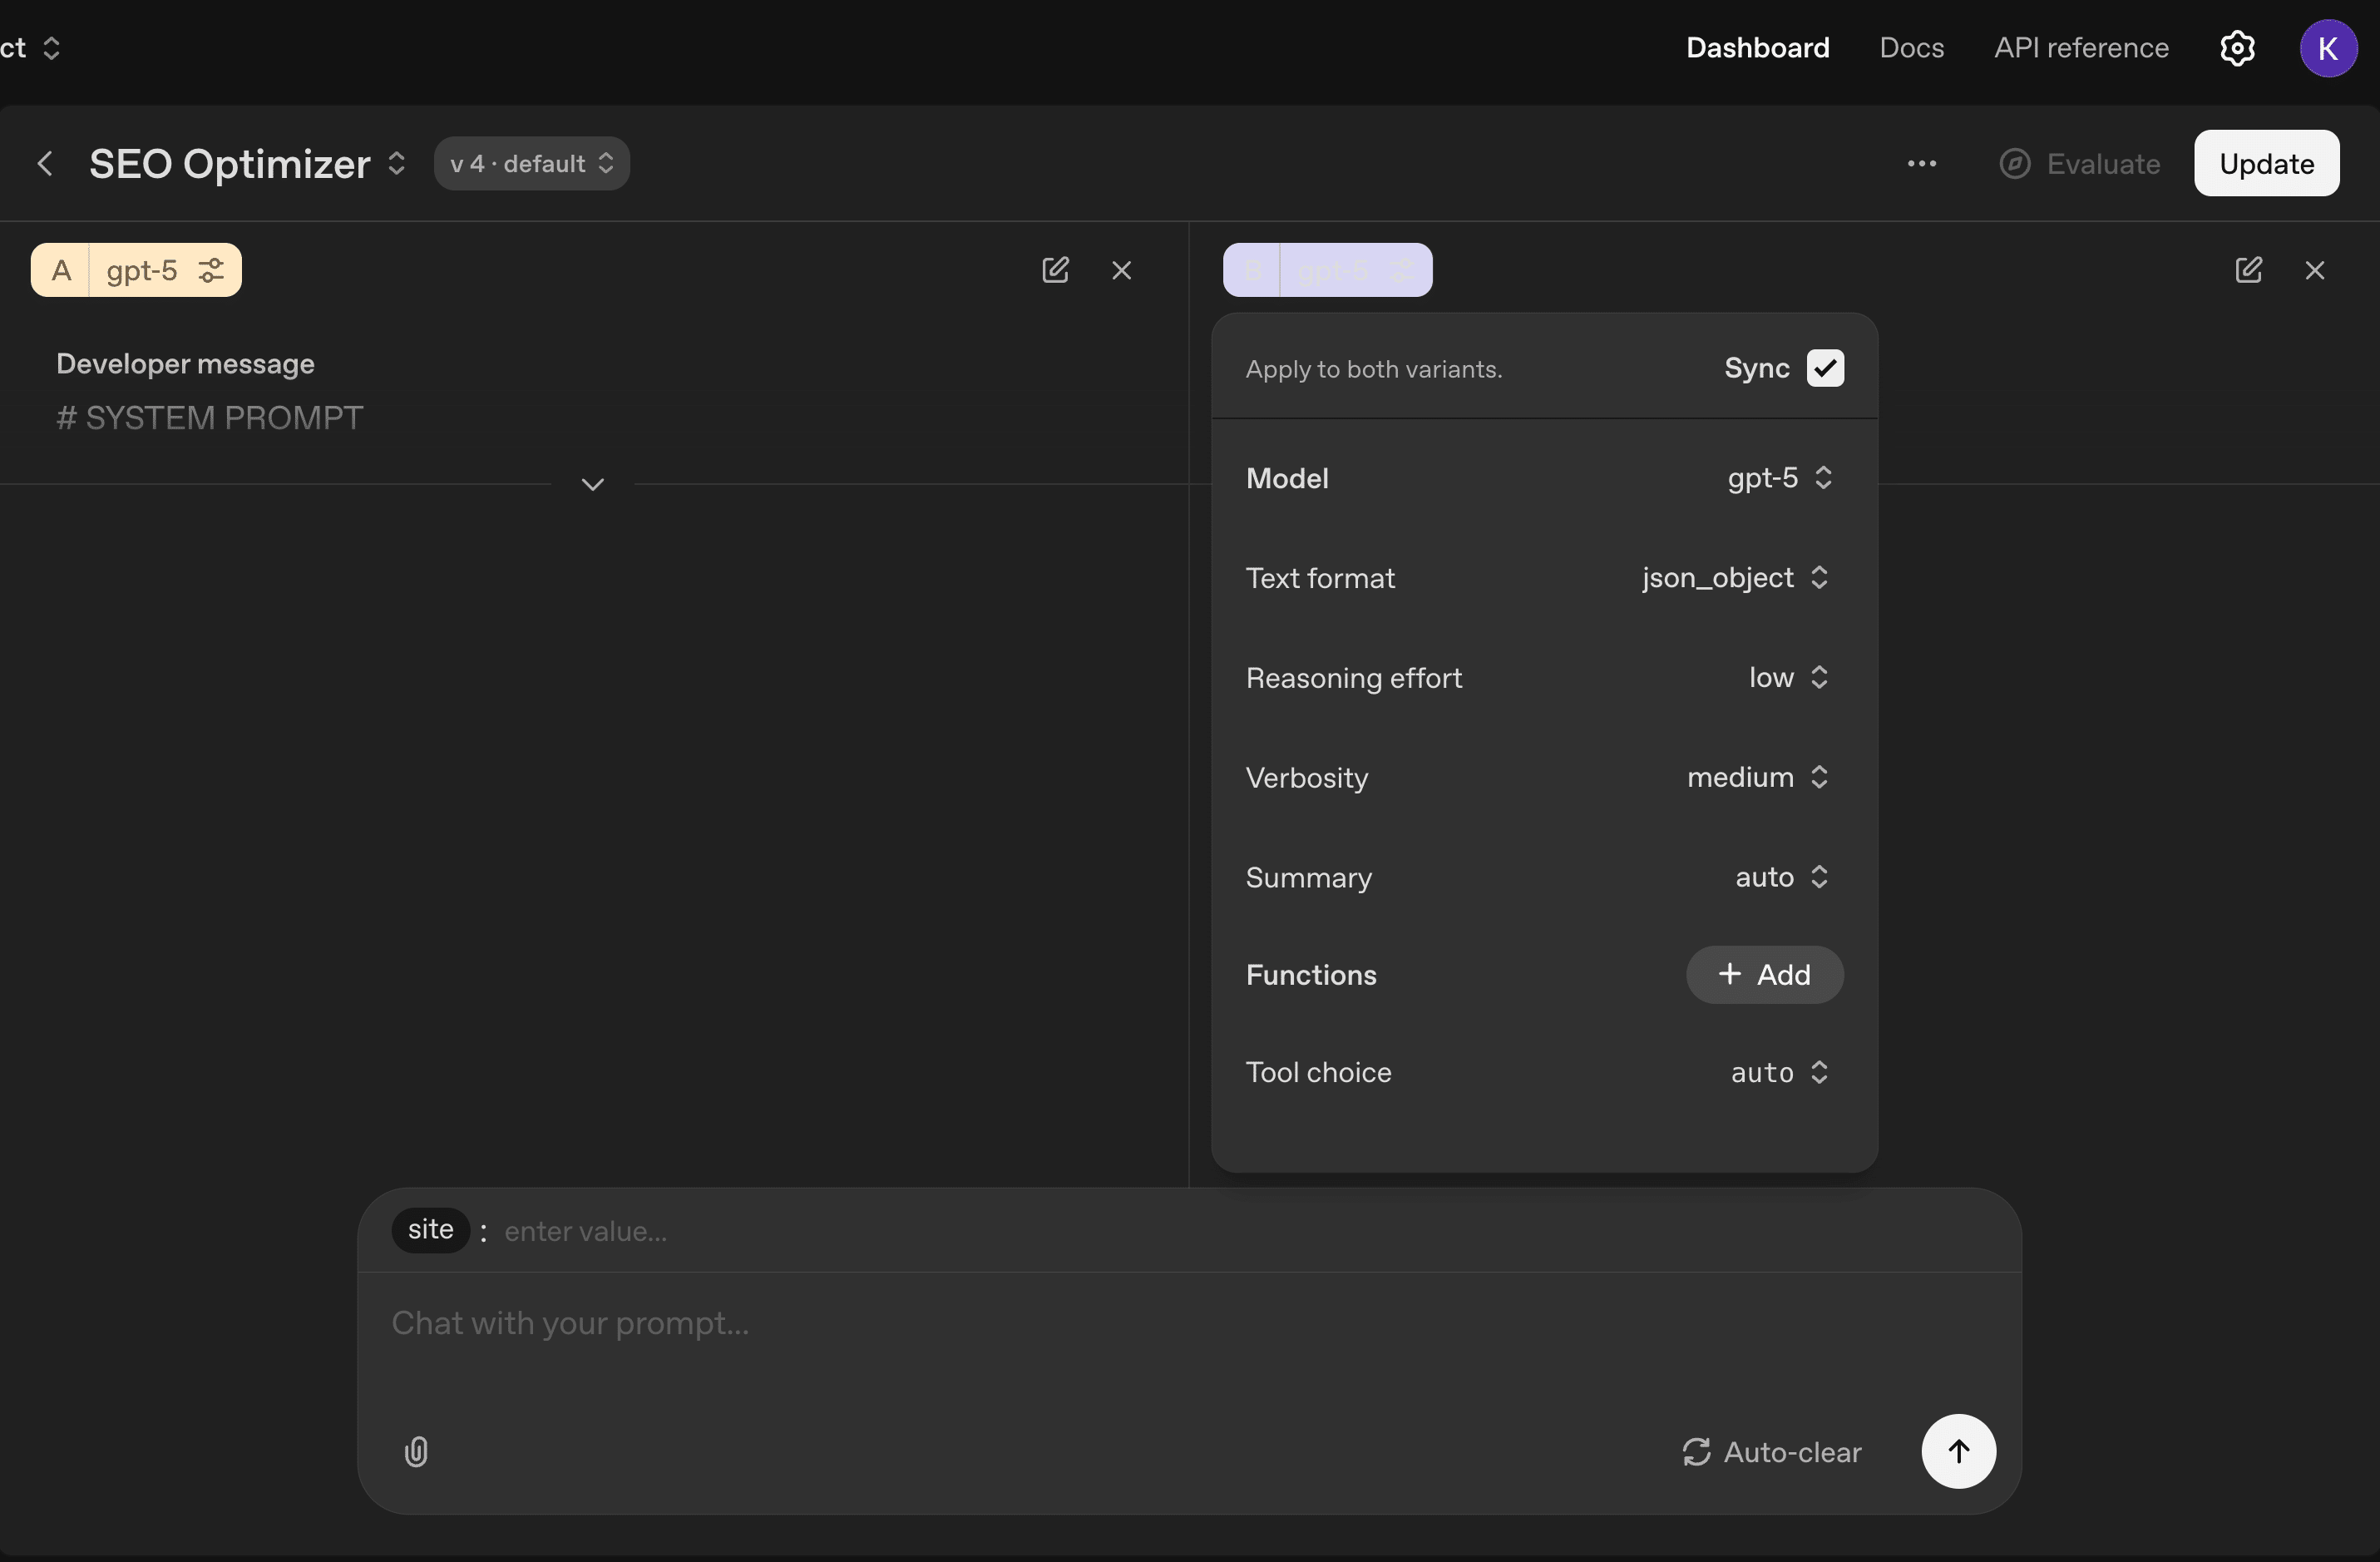Click edit icon in variant A panel
This screenshot has height=1562, width=2380.
point(1055,270)
